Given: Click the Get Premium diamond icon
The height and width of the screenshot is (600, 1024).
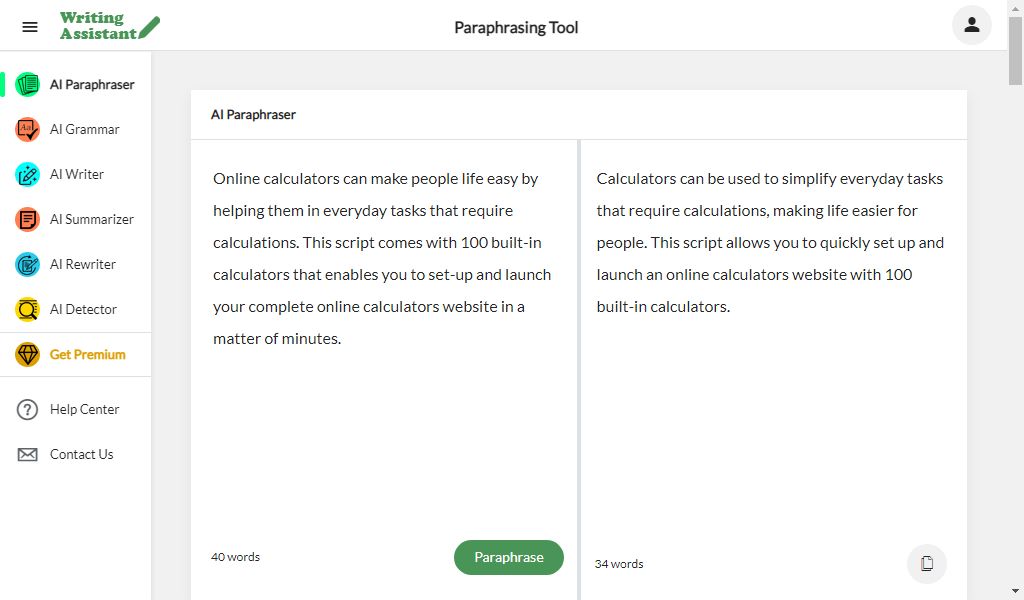Looking at the screenshot, I should pos(28,355).
